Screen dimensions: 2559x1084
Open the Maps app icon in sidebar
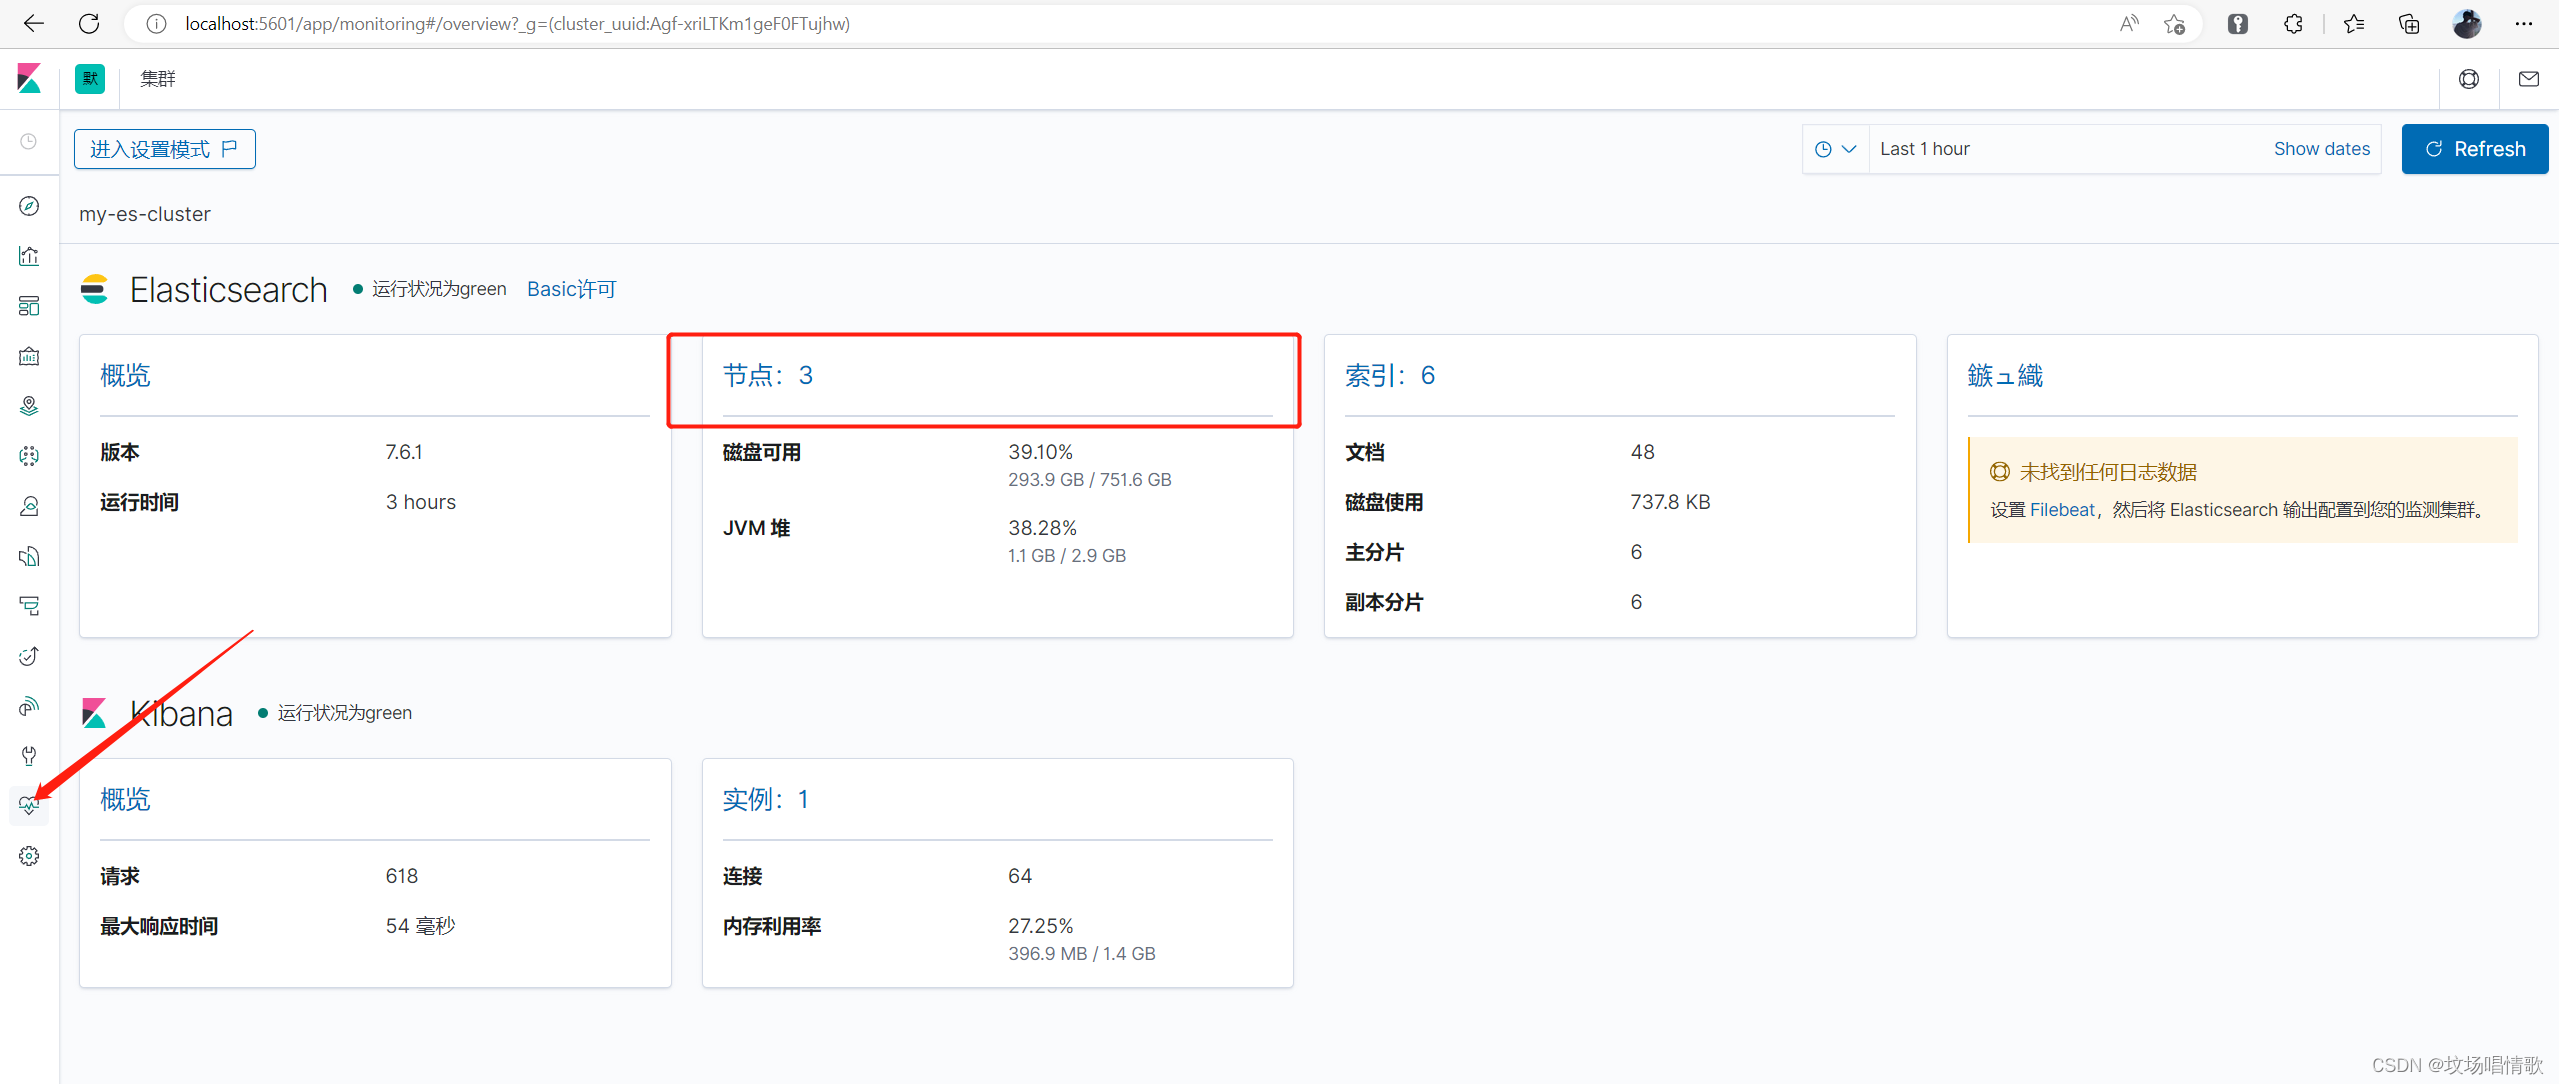coord(29,405)
